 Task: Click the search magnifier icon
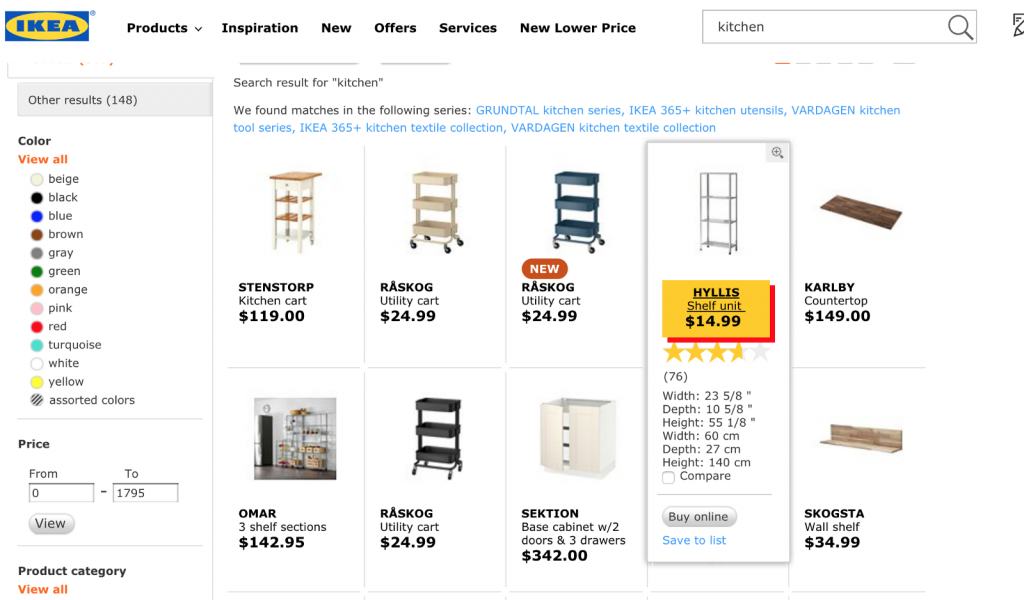pyautogui.click(x=960, y=28)
